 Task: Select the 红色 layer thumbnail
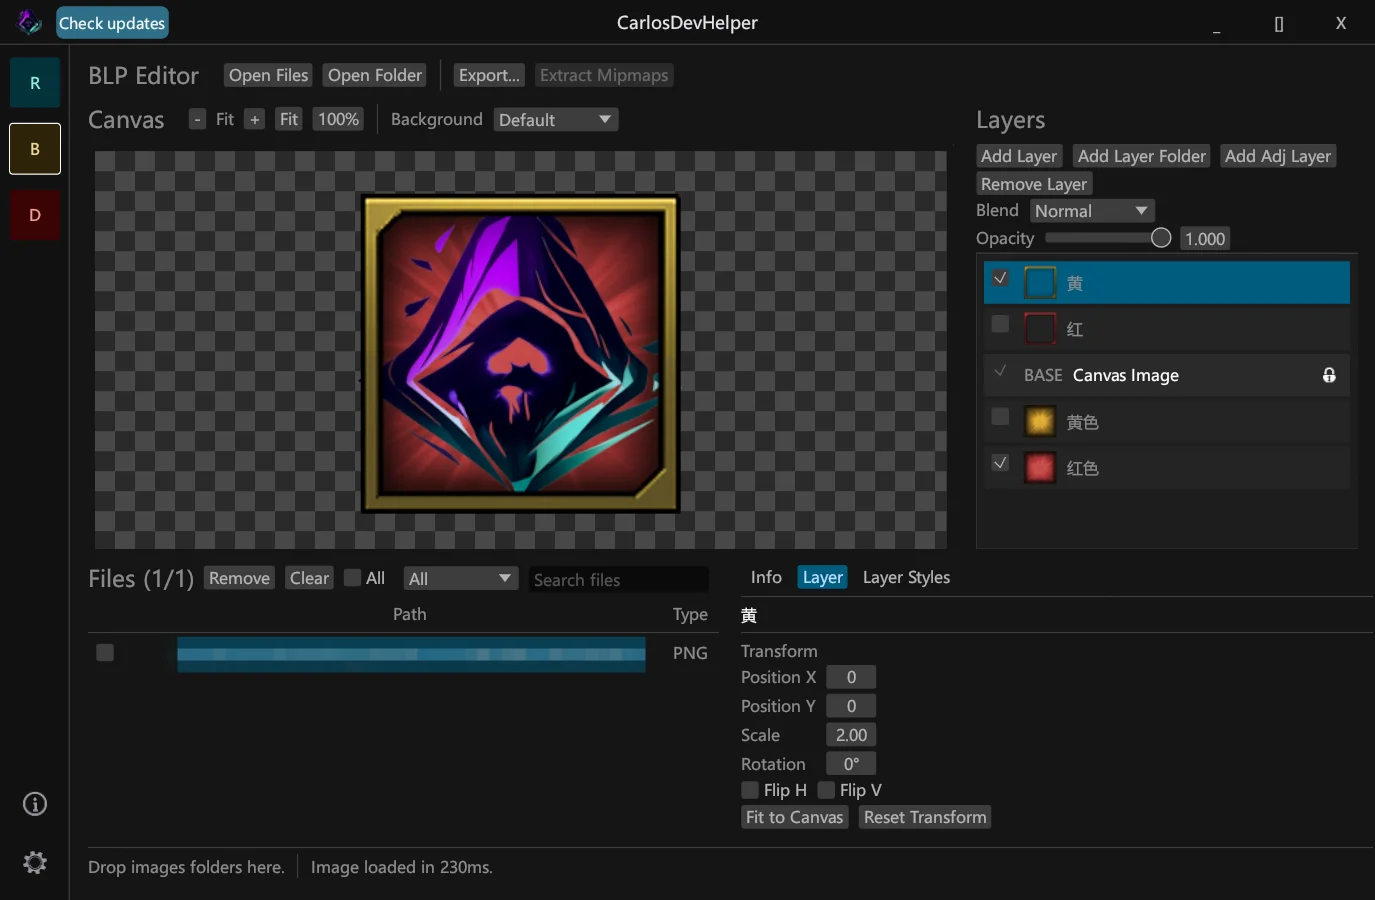(x=1040, y=468)
